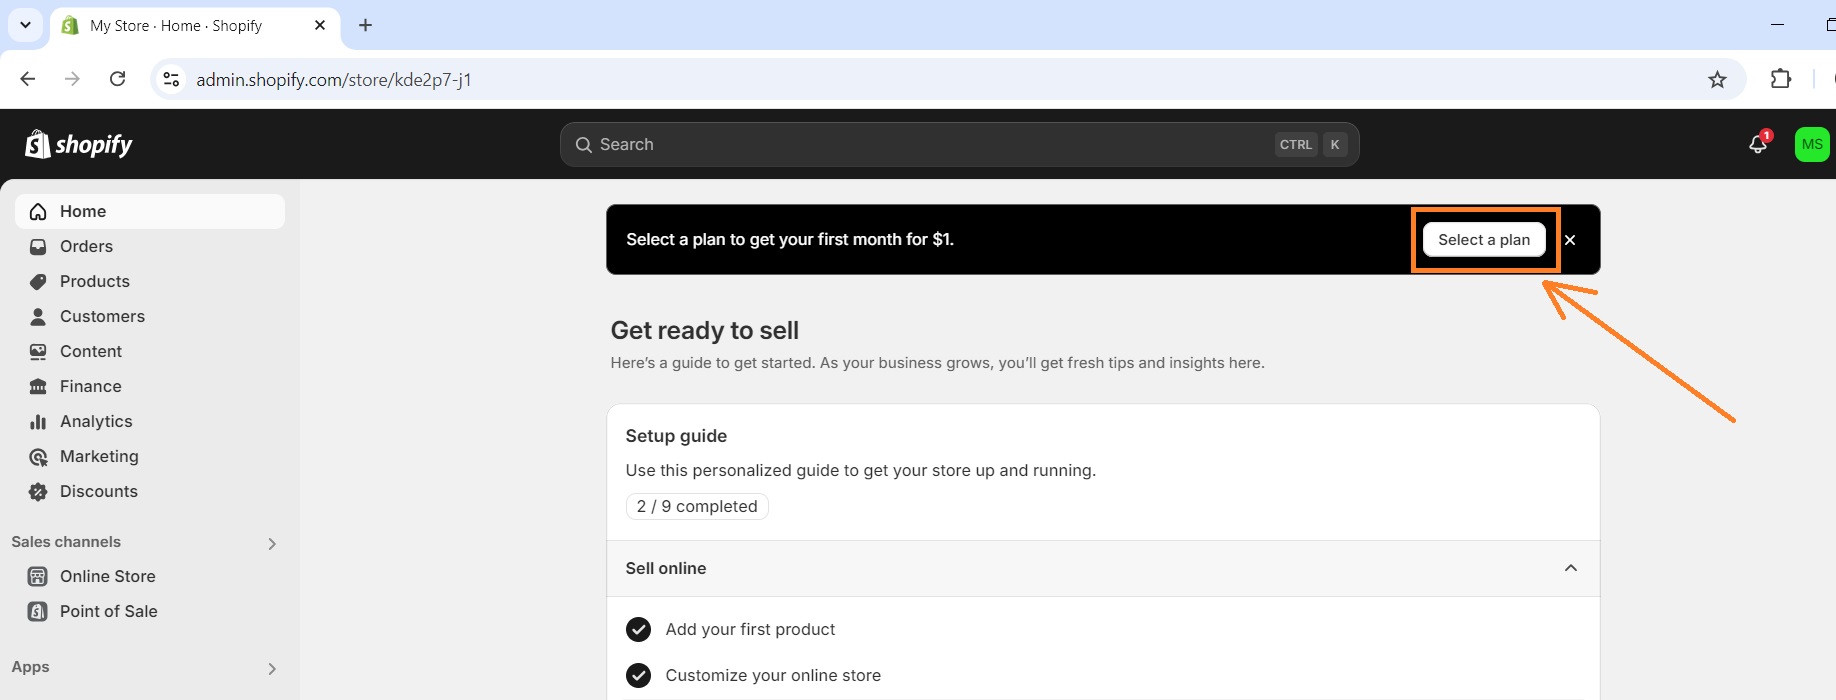This screenshot has width=1836, height=700.
Task: Open the Discounts section
Action: [x=99, y=491]
